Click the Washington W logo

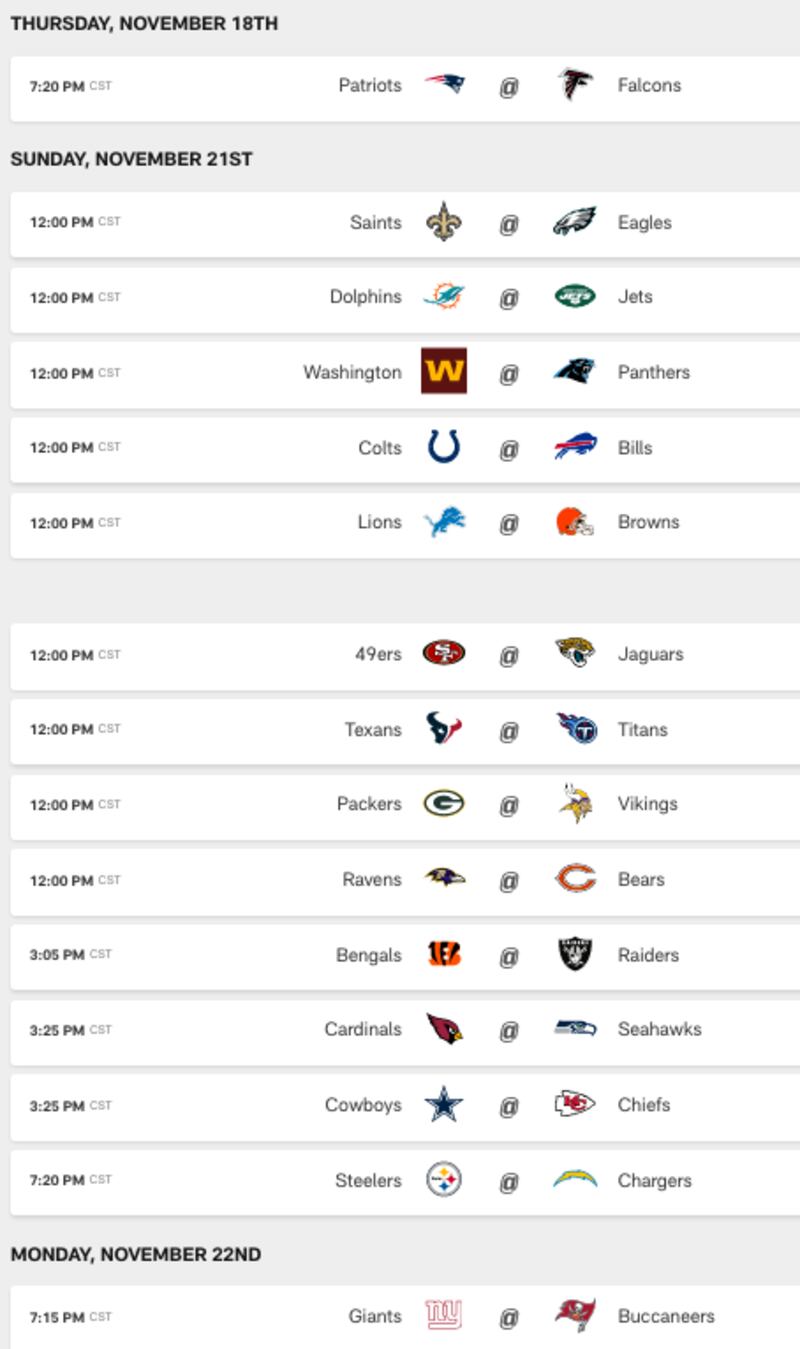tap(444, 371)
